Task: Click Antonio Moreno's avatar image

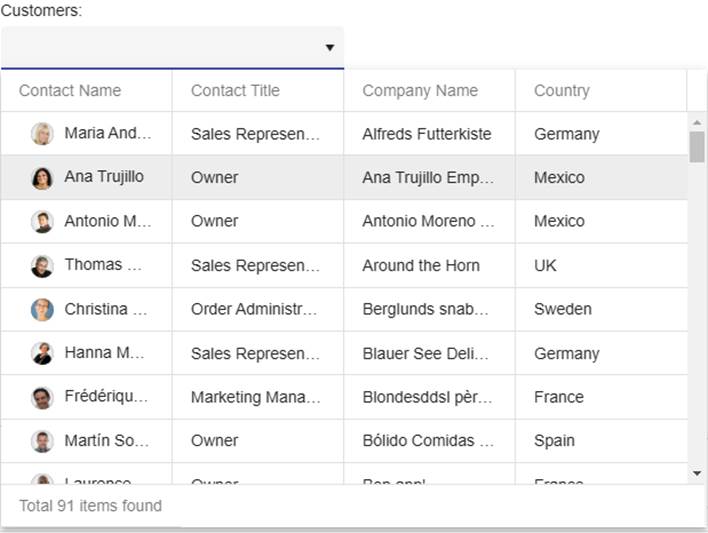Action: click(42, 222)
